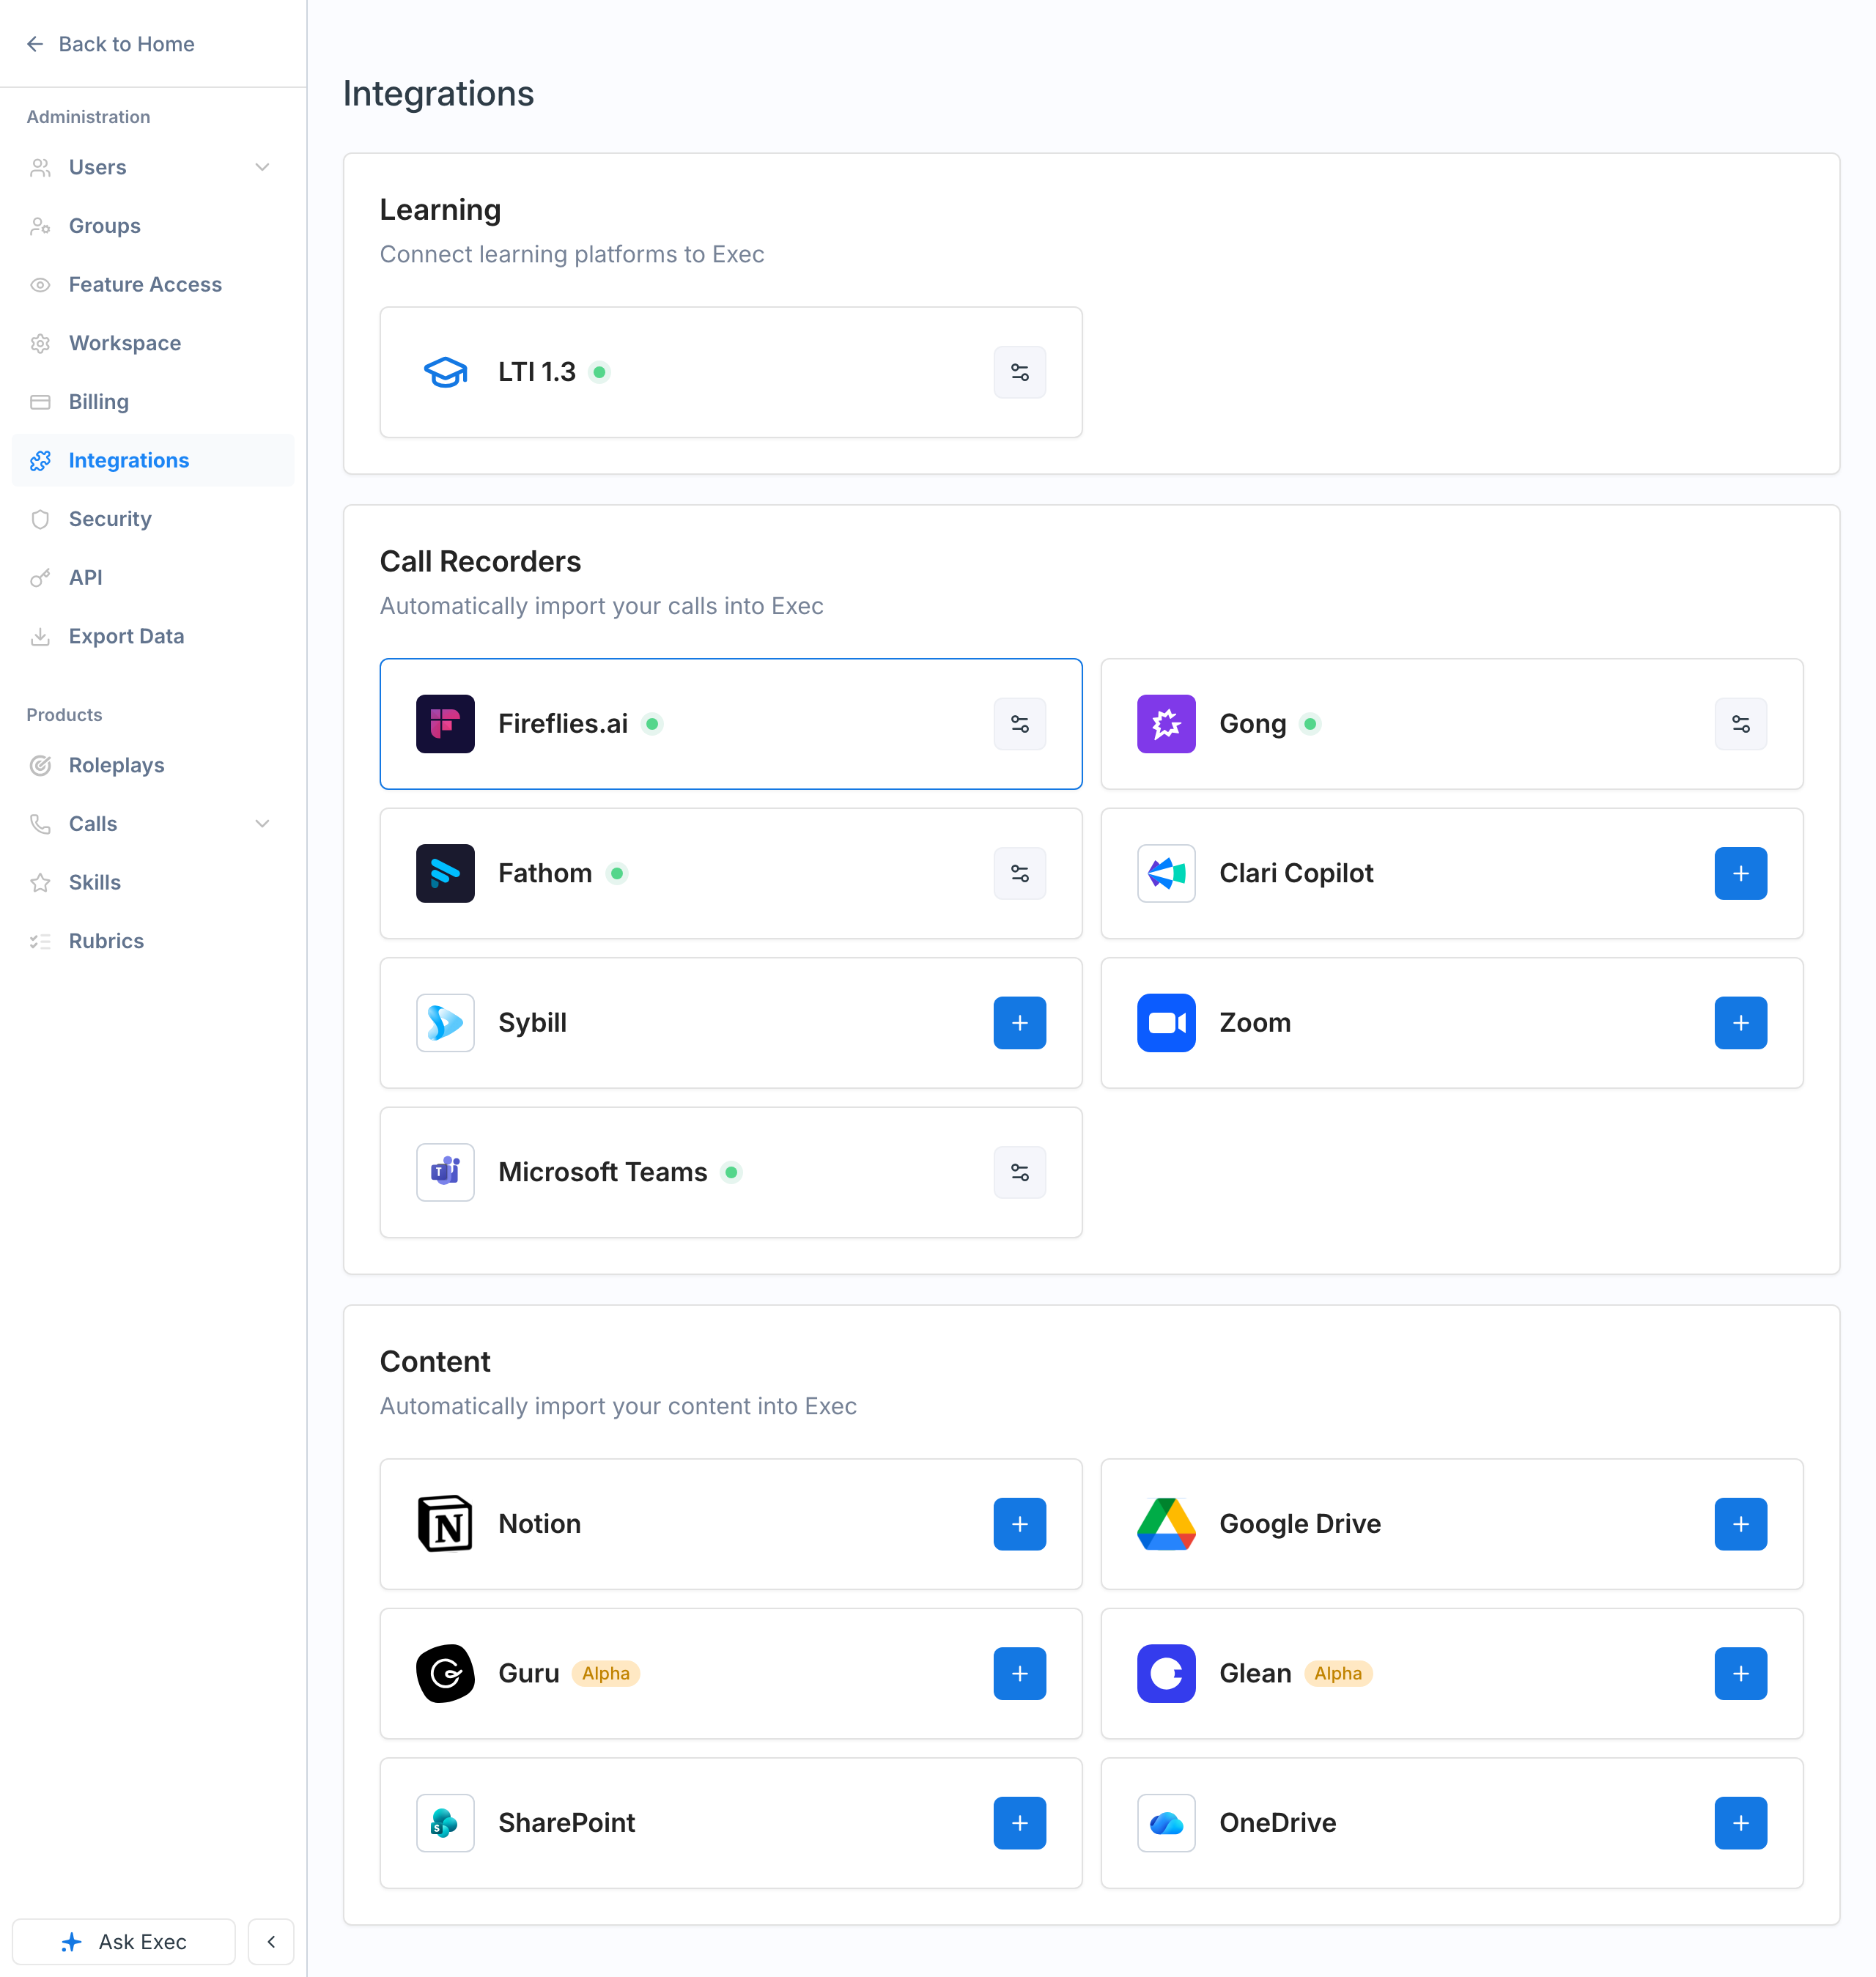Image resolution: width=1876 pixels, height=1977 pixels.
Task: Go to Roleplays product page
Action: click(153, 766)
